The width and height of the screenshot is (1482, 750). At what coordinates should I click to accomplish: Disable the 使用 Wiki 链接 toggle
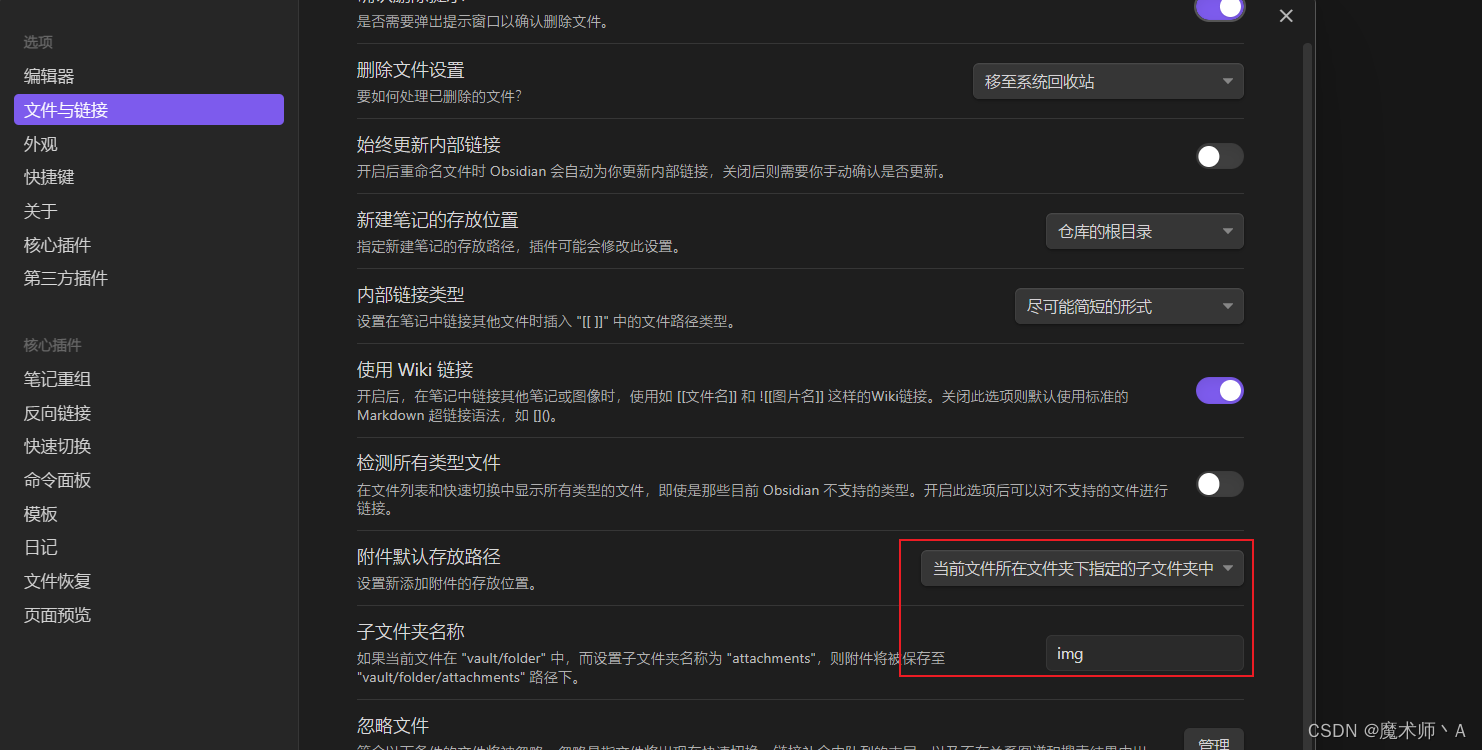[x=1219, y=390]
